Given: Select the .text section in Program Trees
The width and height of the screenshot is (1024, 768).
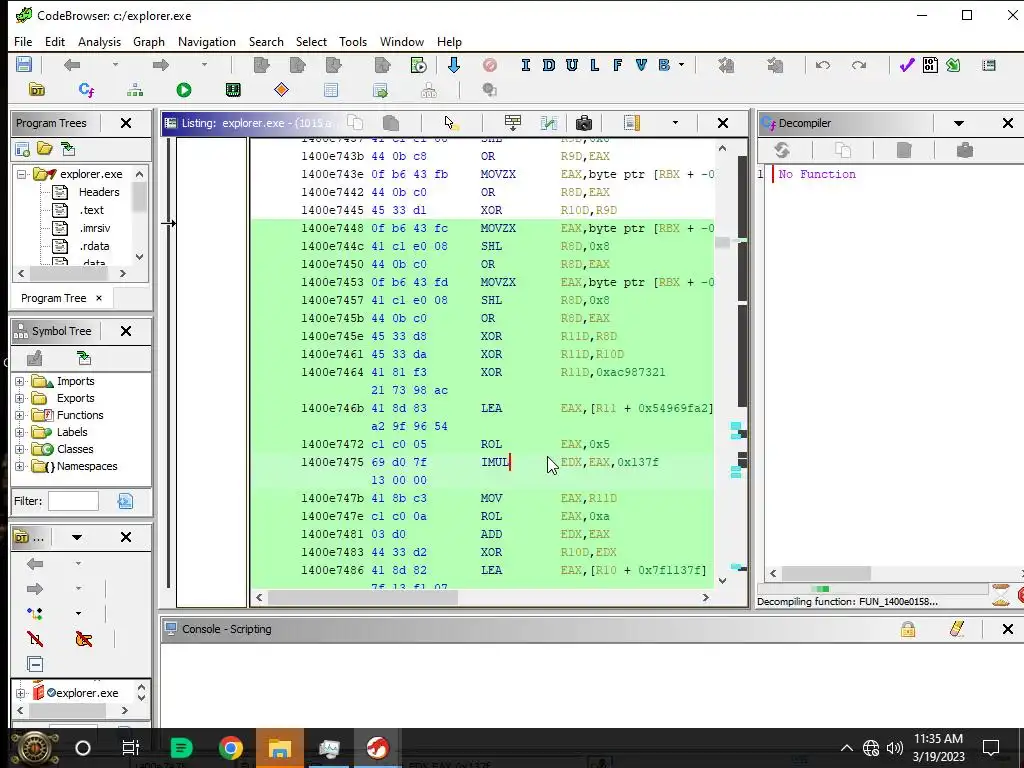Looking at the screenshot, I should [91, 210].
